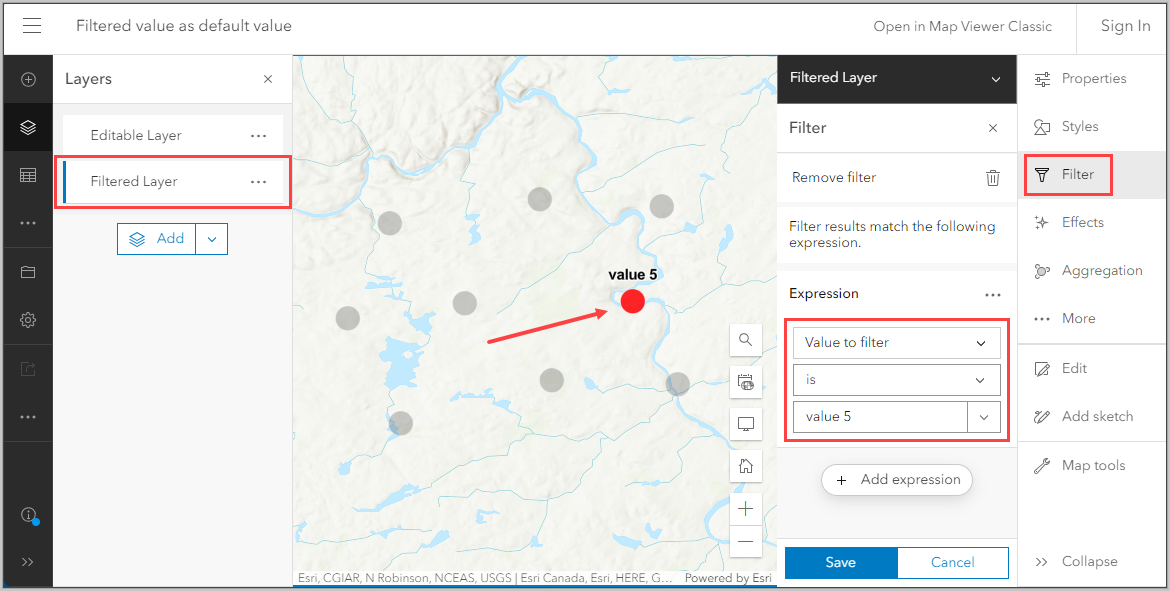The image size is (1170, 591).
Task: Open the Editable Layer ellipsis menu
Action: [259, 134]
